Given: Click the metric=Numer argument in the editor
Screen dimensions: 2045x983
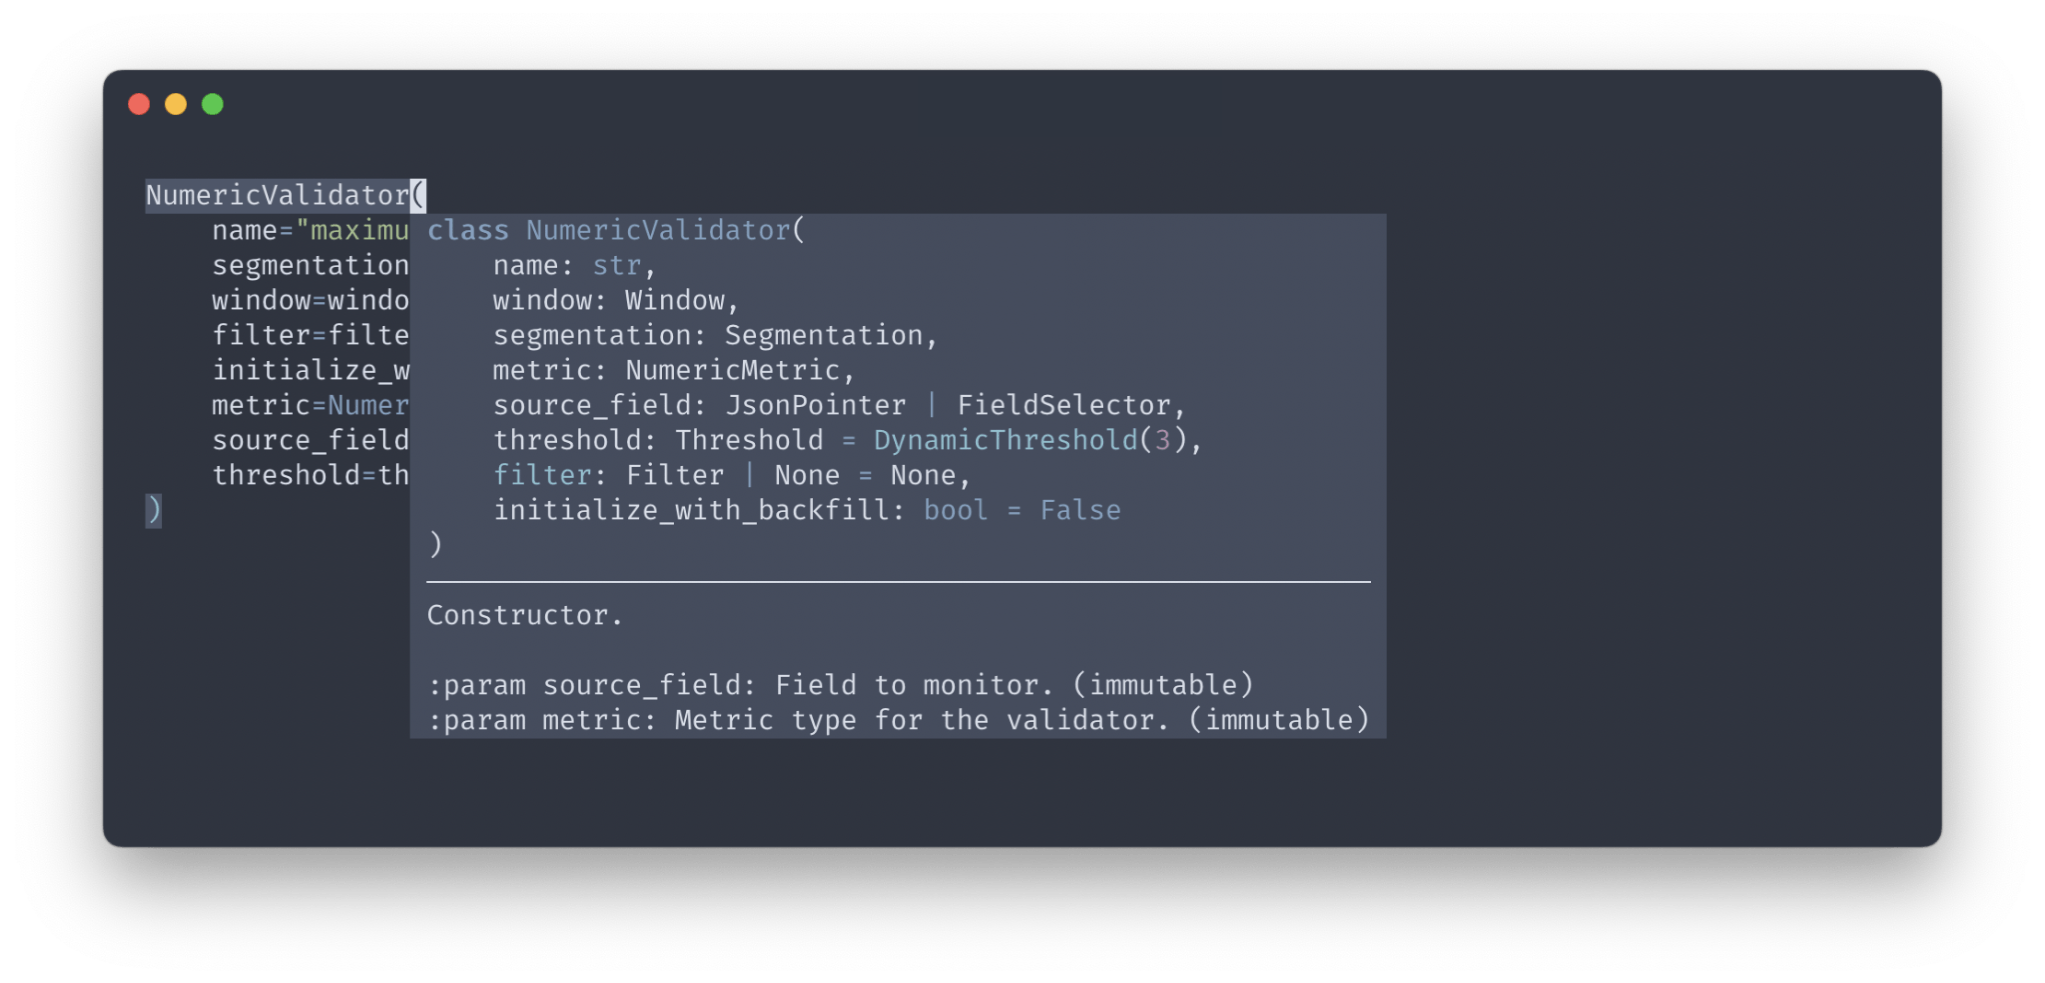Looking at the screenshot, I should 310,406.
